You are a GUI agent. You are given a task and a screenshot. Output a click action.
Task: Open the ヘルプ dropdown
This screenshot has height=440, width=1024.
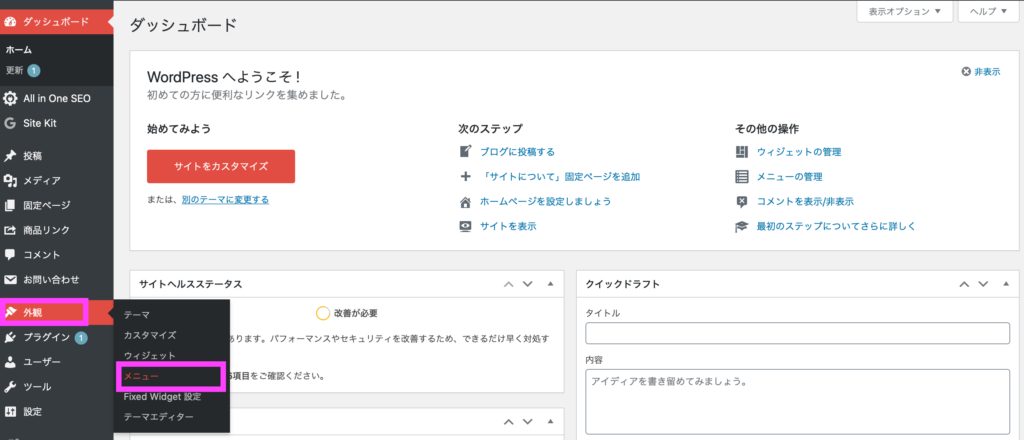click(988, 12)
